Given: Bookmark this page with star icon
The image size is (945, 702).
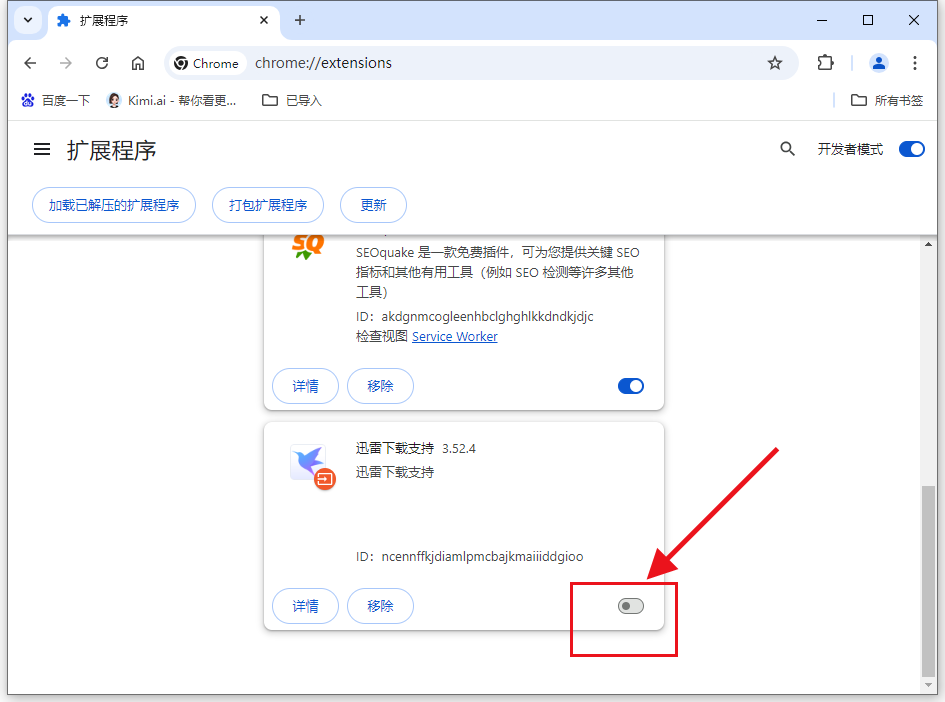Looking at the screenshot, I should [x=774, y=63].
